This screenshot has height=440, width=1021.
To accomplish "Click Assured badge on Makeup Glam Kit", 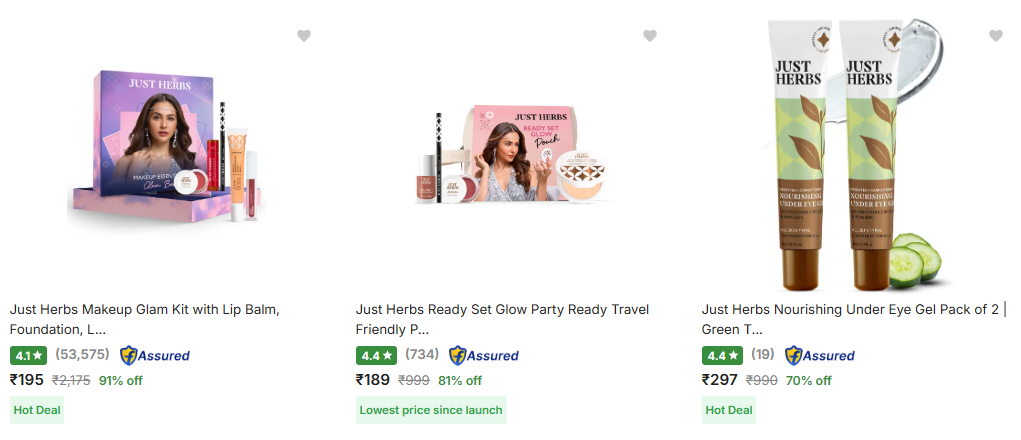I will 155,355.
